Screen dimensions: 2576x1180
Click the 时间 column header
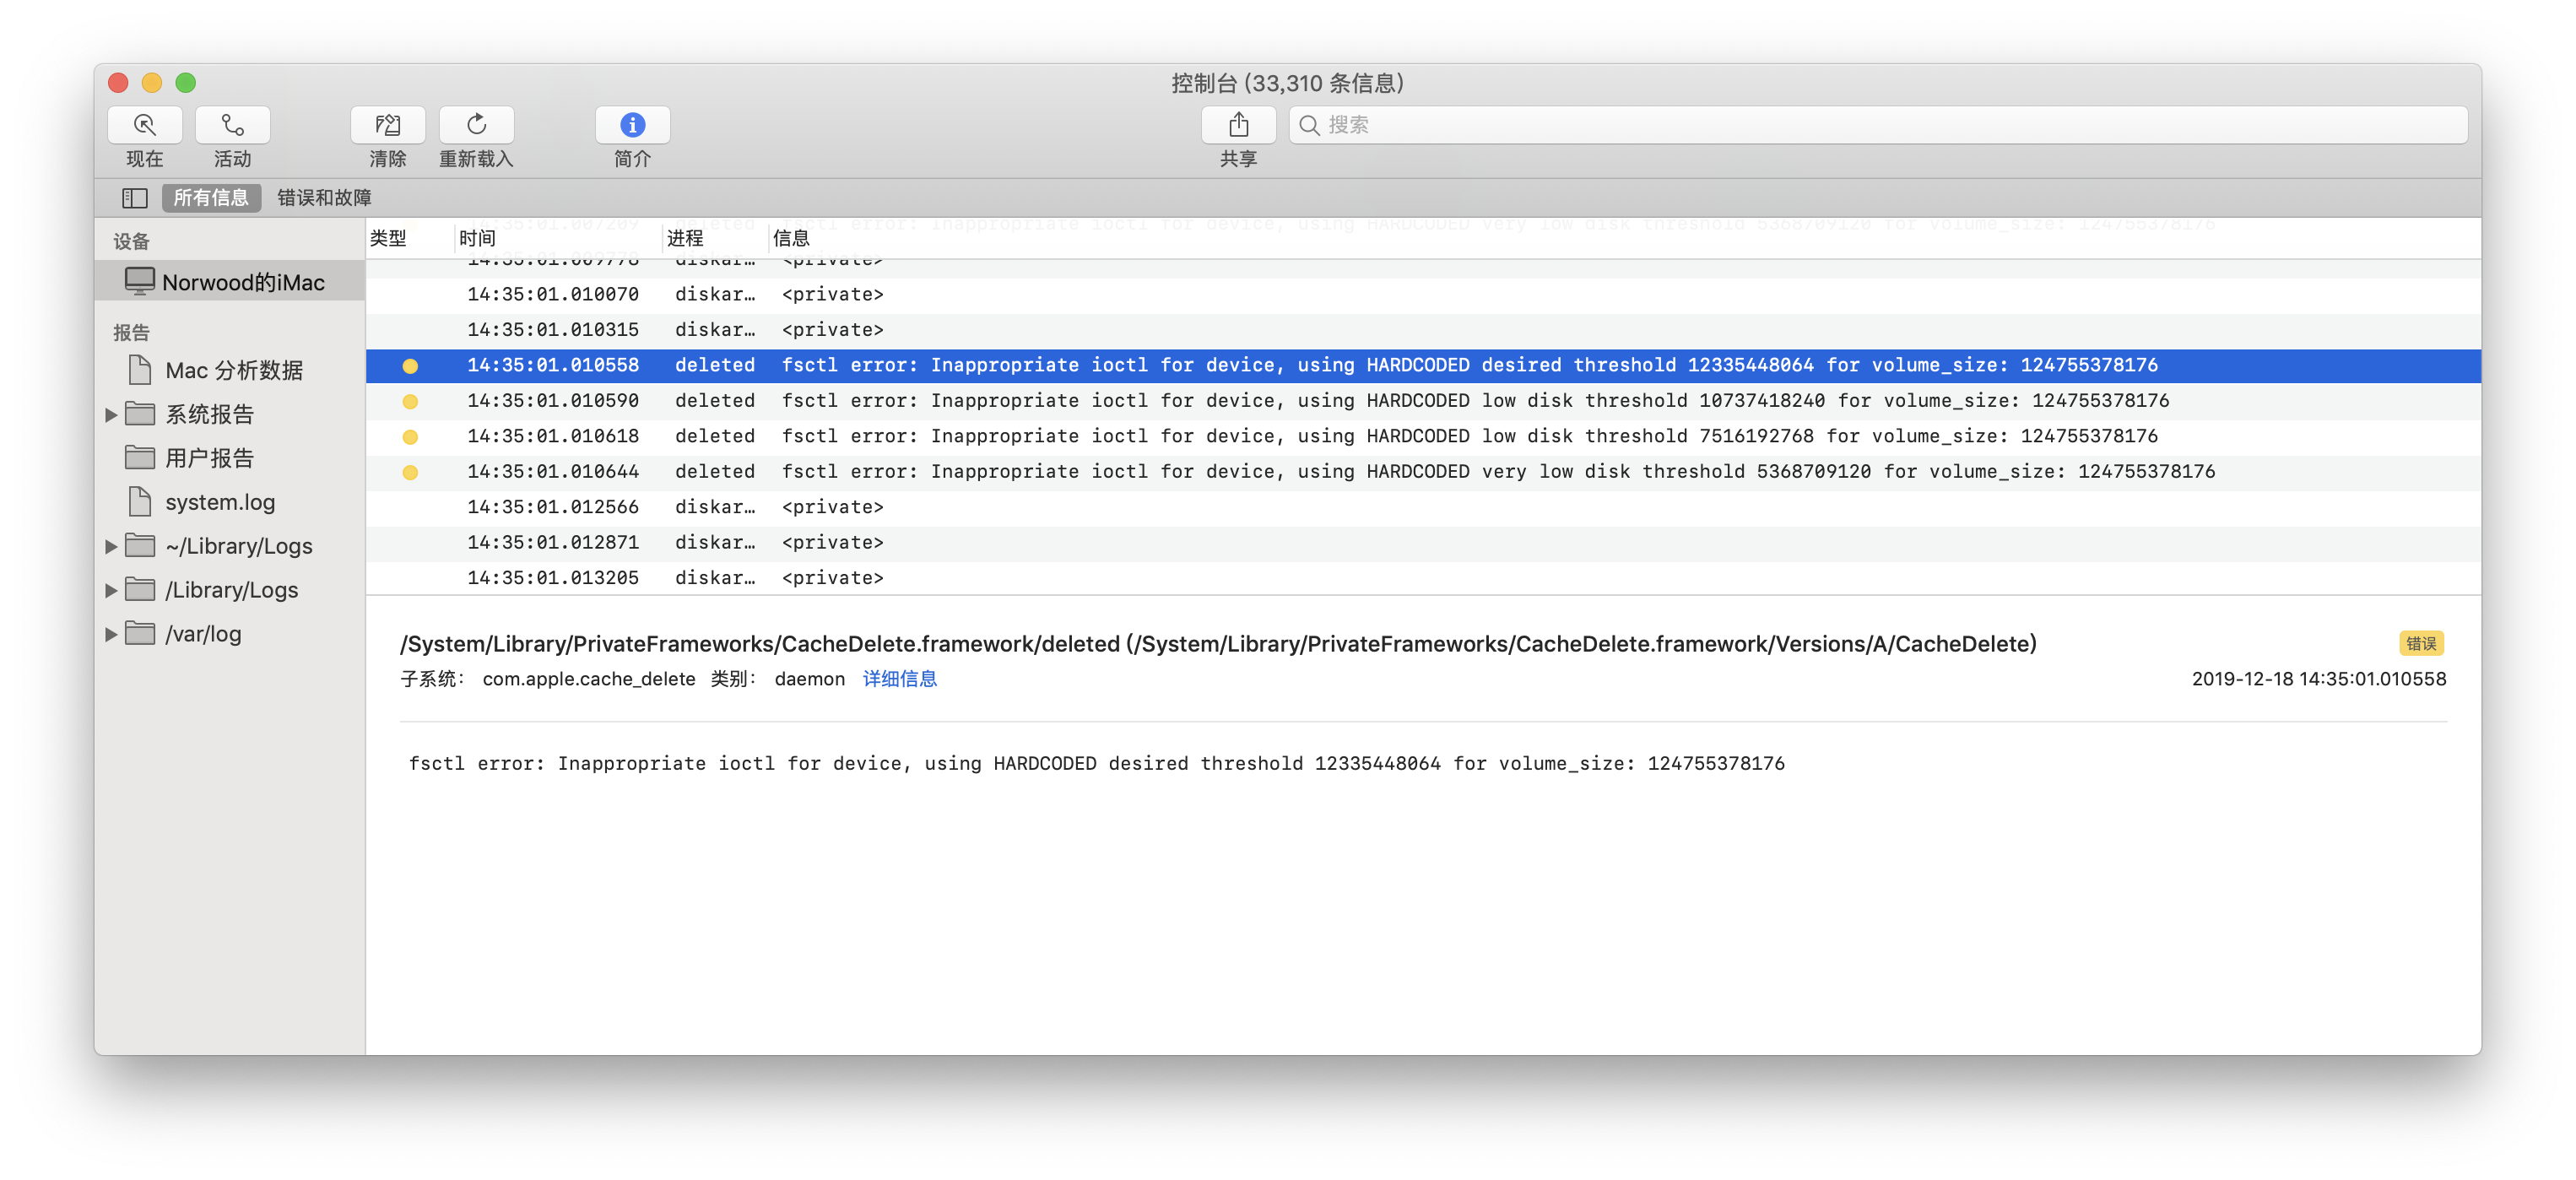478,238
